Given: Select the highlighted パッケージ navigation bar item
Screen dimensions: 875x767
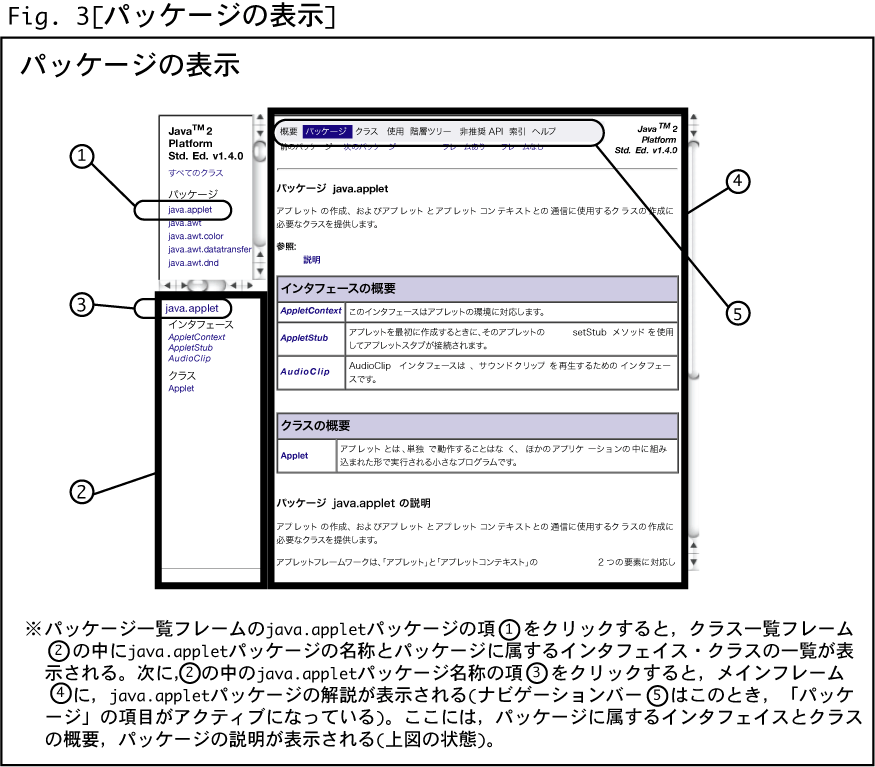Looking at the screenshot, I should 326,132.
